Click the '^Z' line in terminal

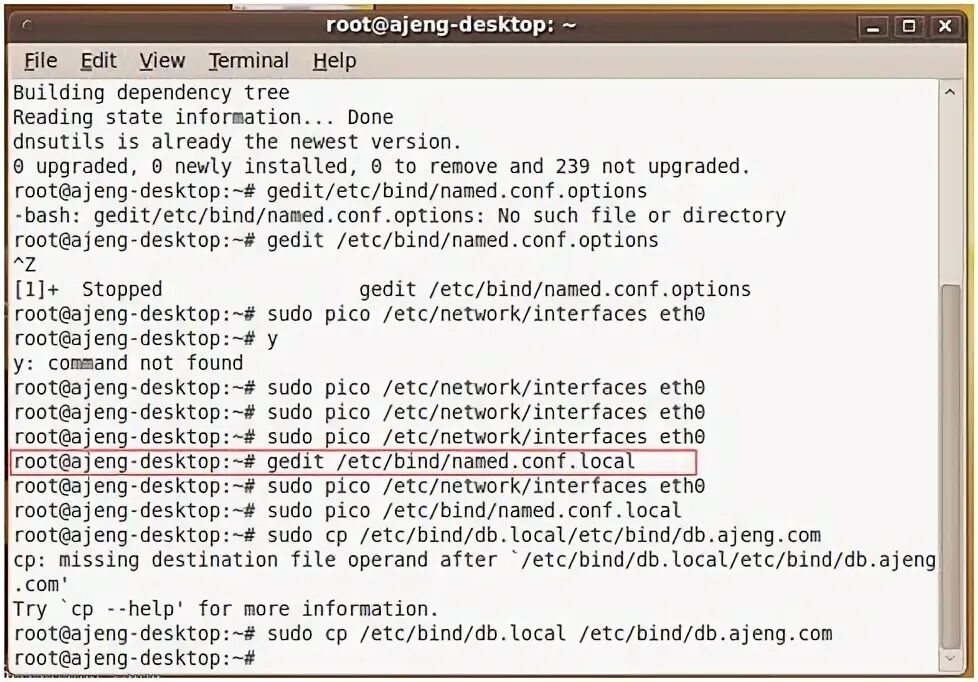tap(24, 265)
